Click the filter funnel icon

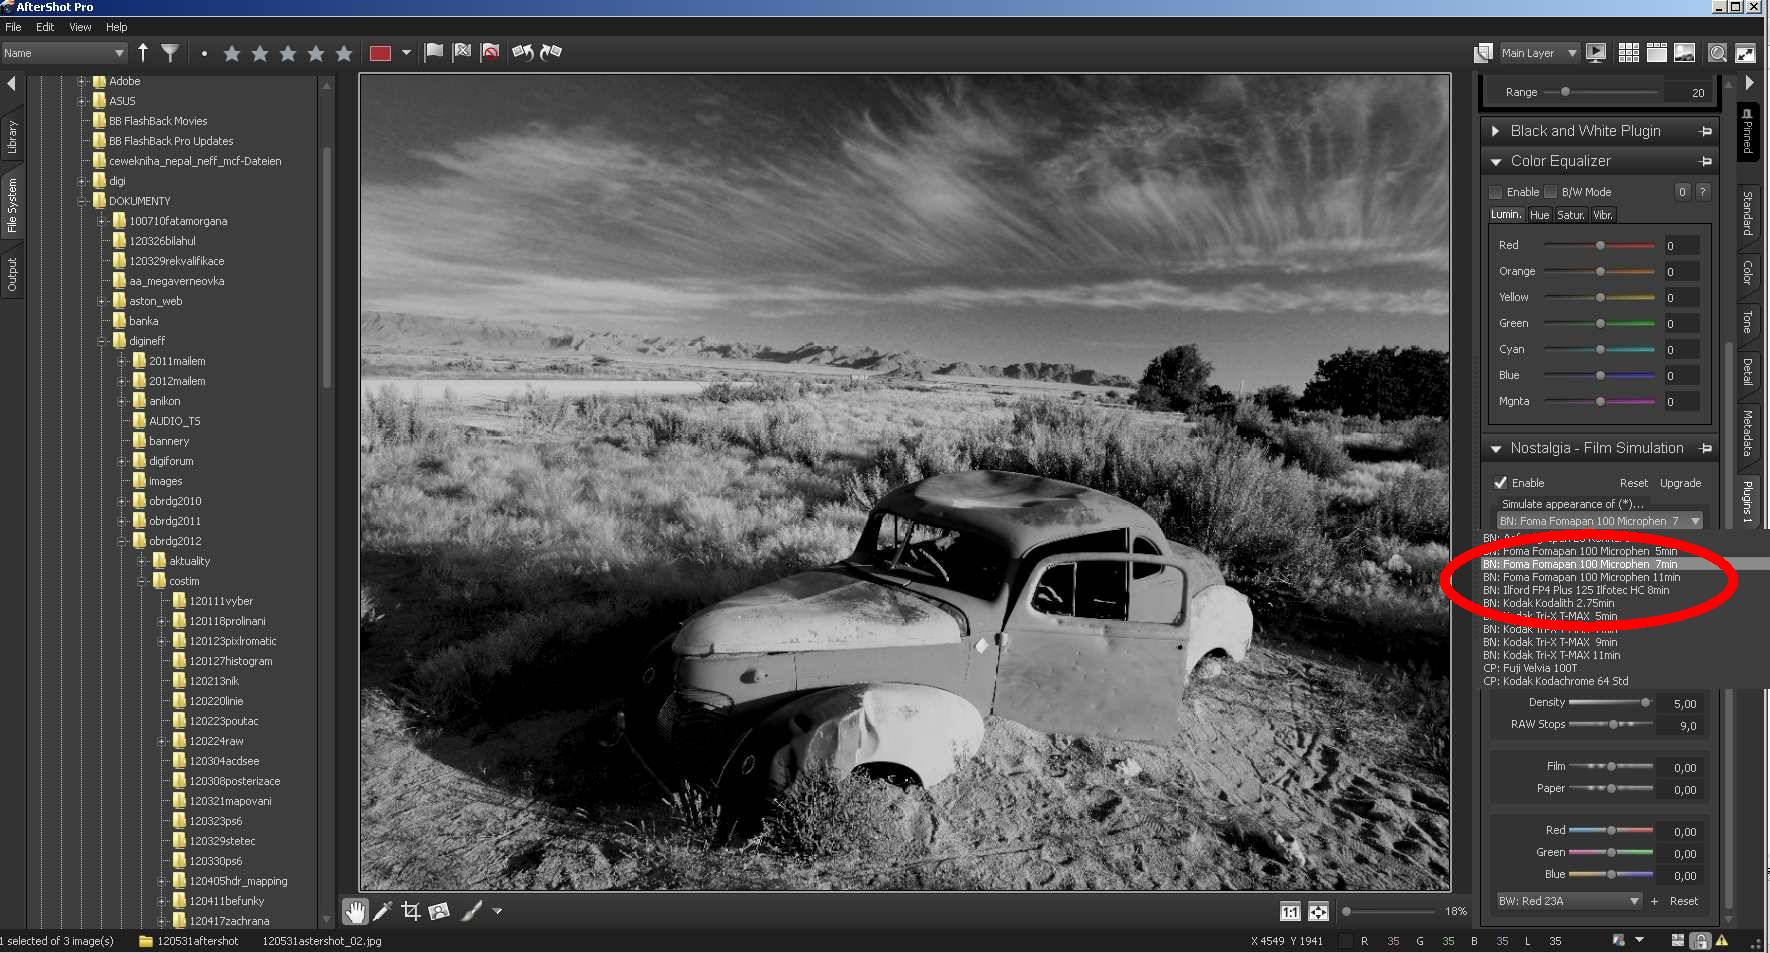click(170, 53)
